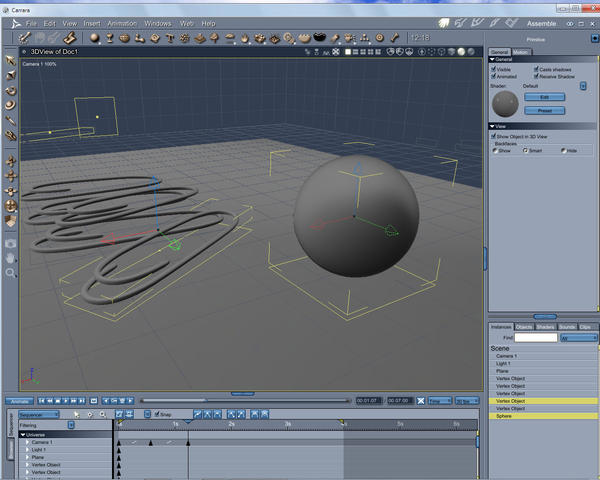Toggle Show Object in 3D View checkbox
The image size is (600, 480).
(494, 136)
